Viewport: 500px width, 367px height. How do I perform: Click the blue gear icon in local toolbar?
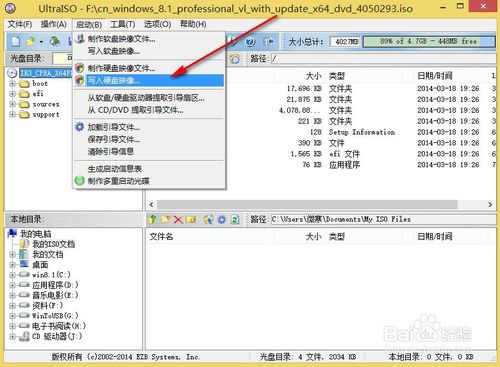tap(221, 219)
